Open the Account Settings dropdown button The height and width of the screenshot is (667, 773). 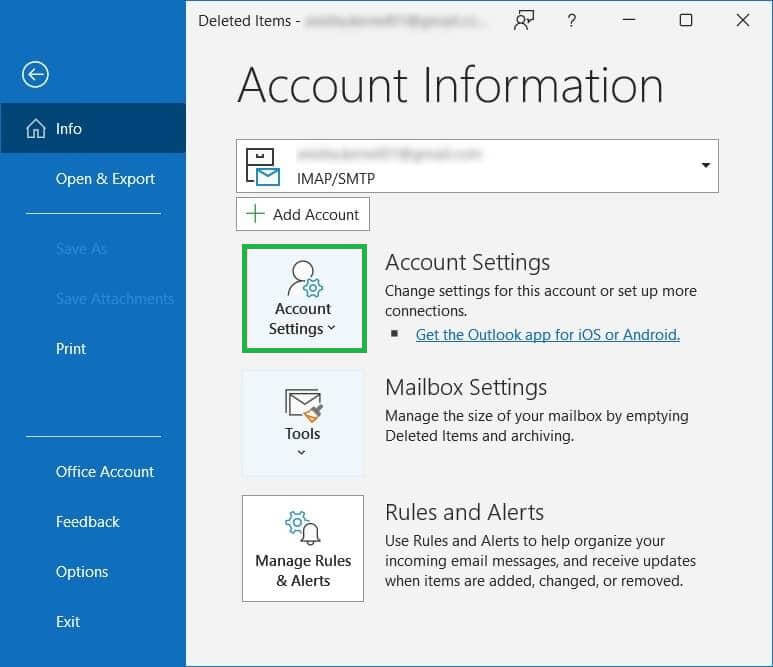[304, 298]
